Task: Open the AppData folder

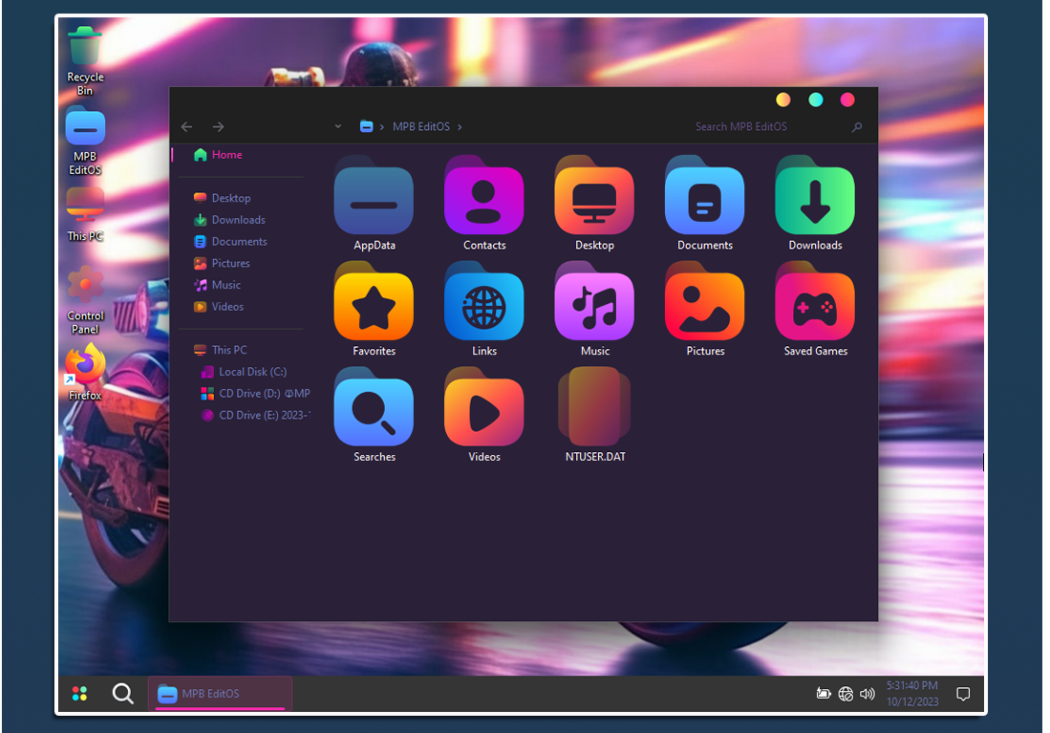Action: pyautogui.click(x=374, y=203)
